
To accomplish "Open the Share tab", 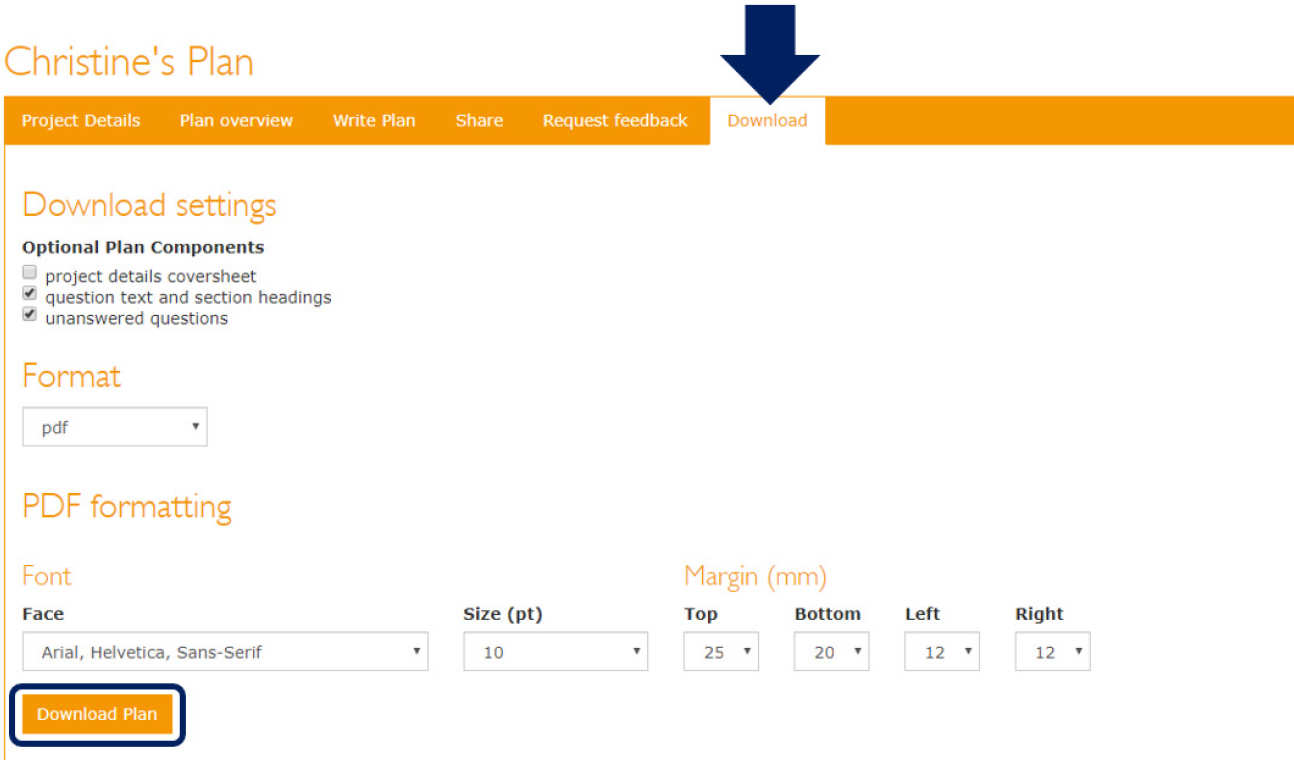I will (479, 121).
